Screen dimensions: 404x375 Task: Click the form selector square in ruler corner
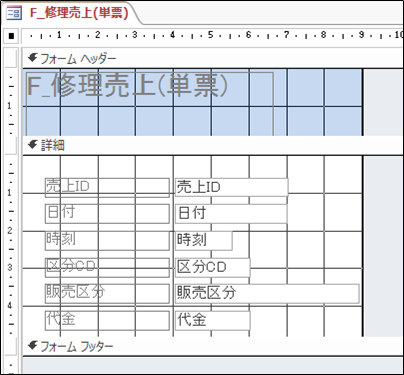11,36
